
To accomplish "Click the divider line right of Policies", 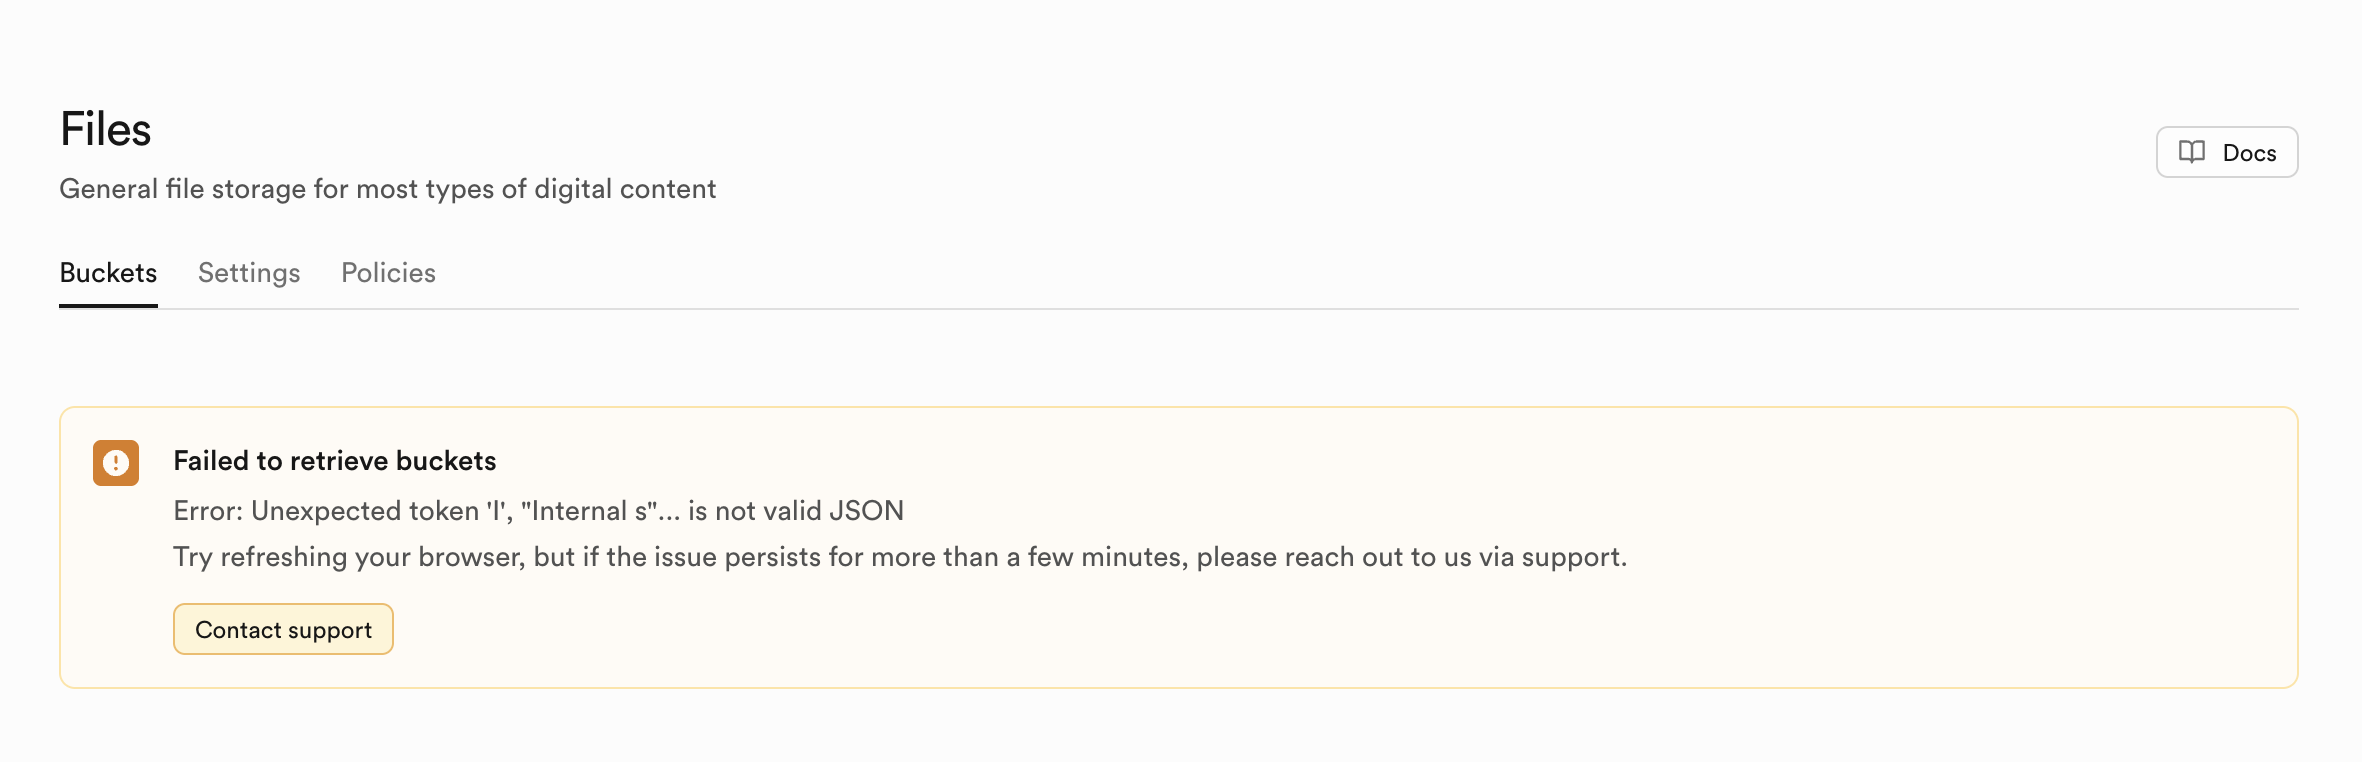I will 1300,308.
